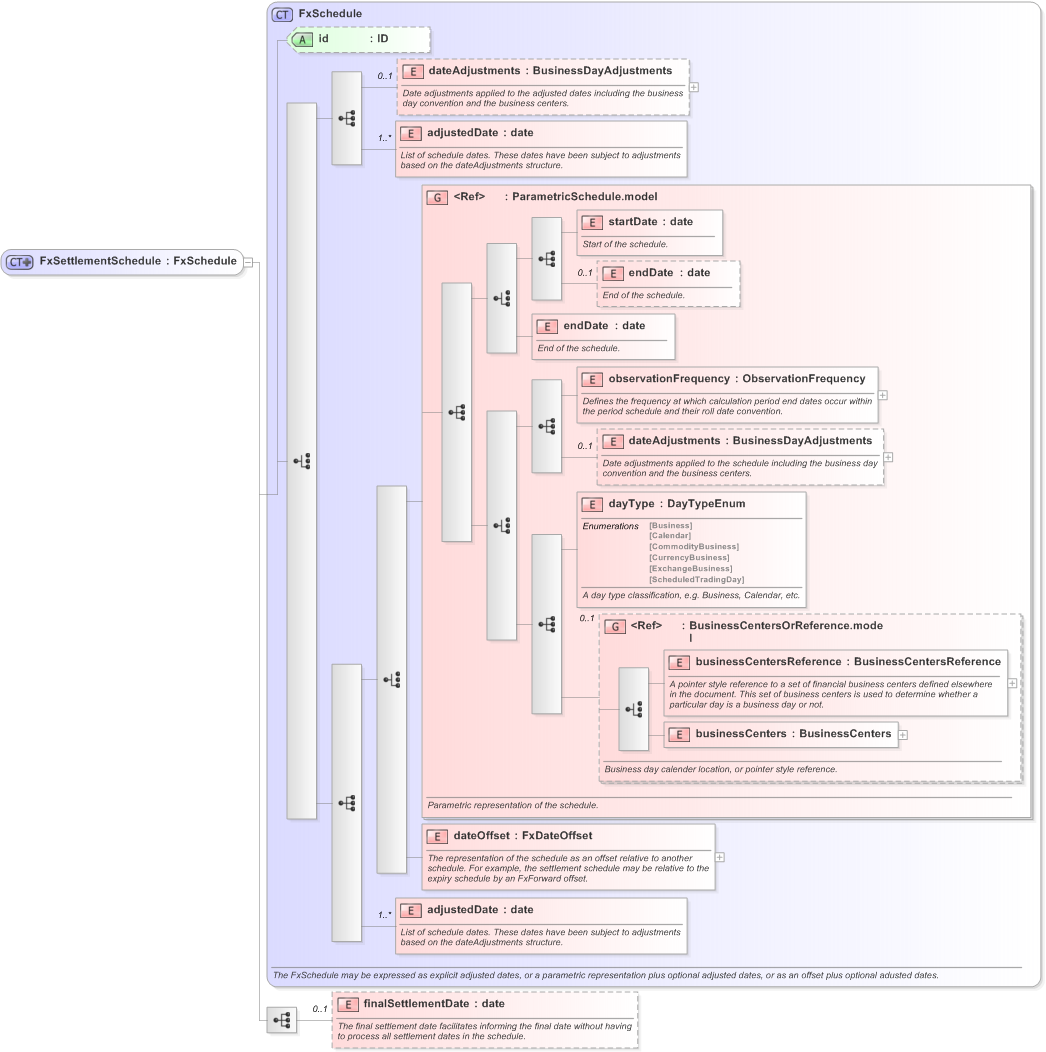Click businessCentersReference : BusinessCentersReference label
The height and width of the screenshot is (1052, 1046).
point(848,662)
